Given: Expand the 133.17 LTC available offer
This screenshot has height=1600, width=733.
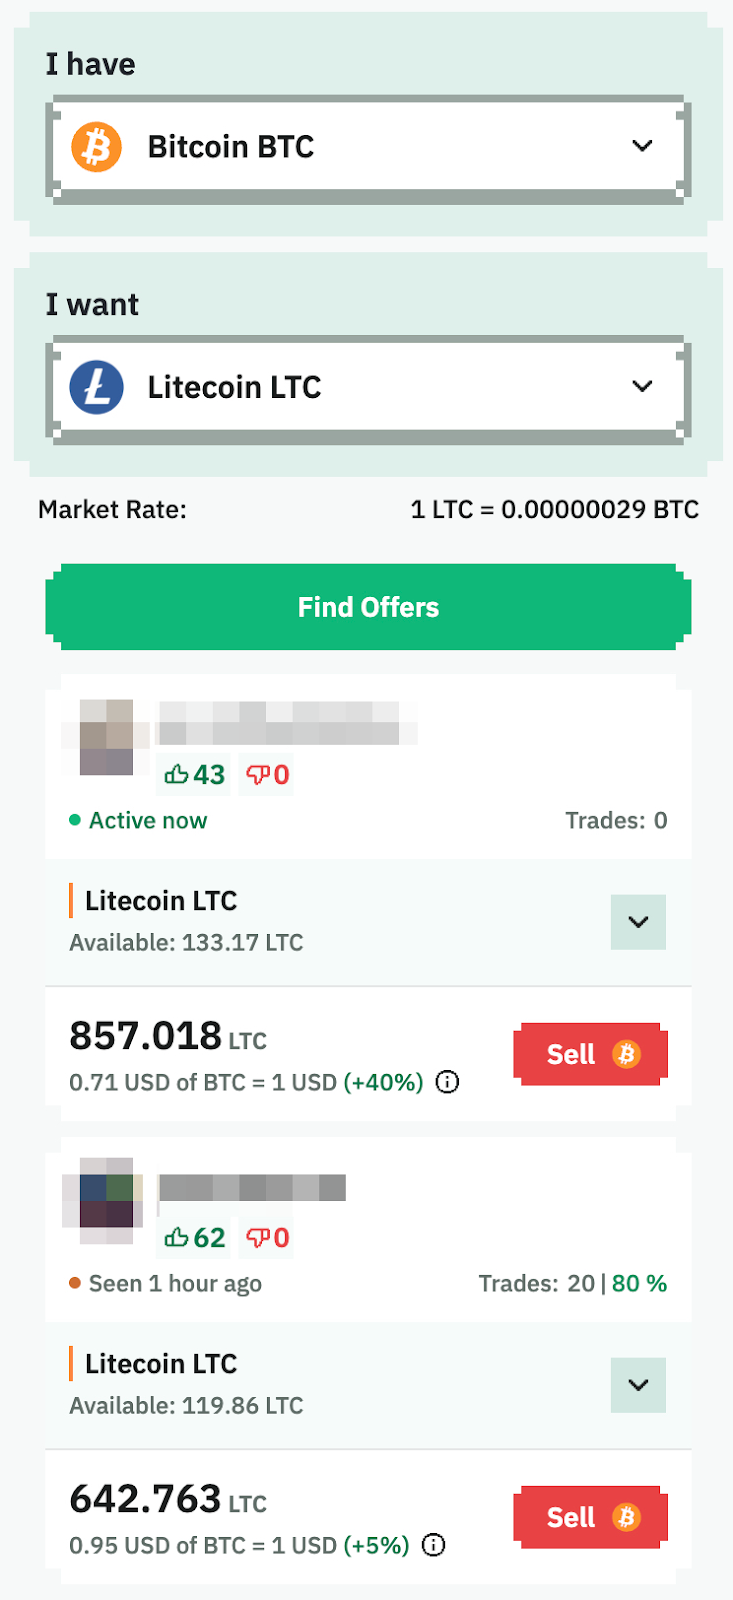Looking at the screenshot, I should [x=638, y=922].
